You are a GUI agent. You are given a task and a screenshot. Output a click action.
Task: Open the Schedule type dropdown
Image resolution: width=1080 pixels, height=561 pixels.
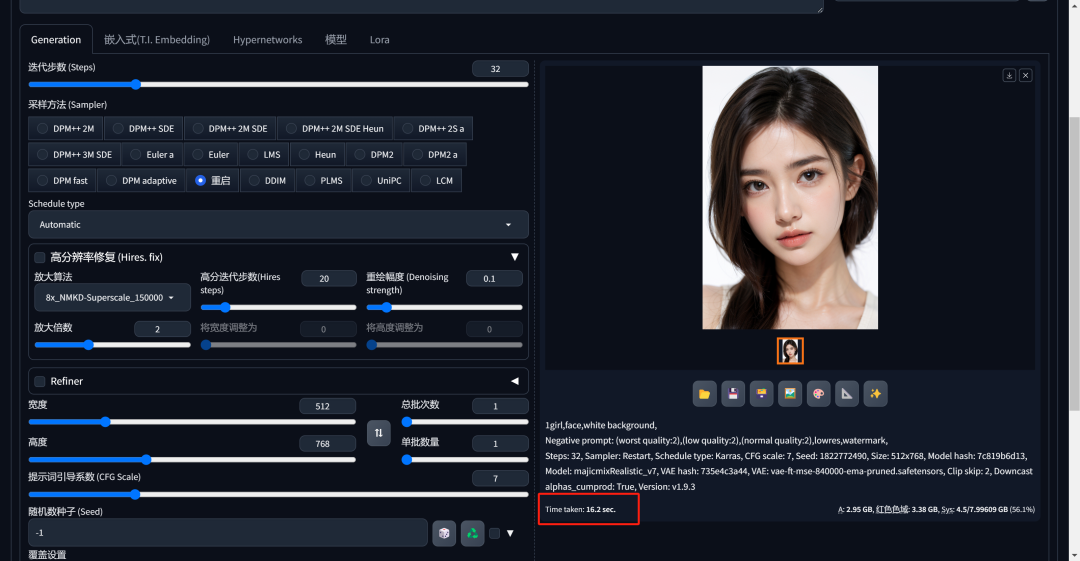(278, 225)
